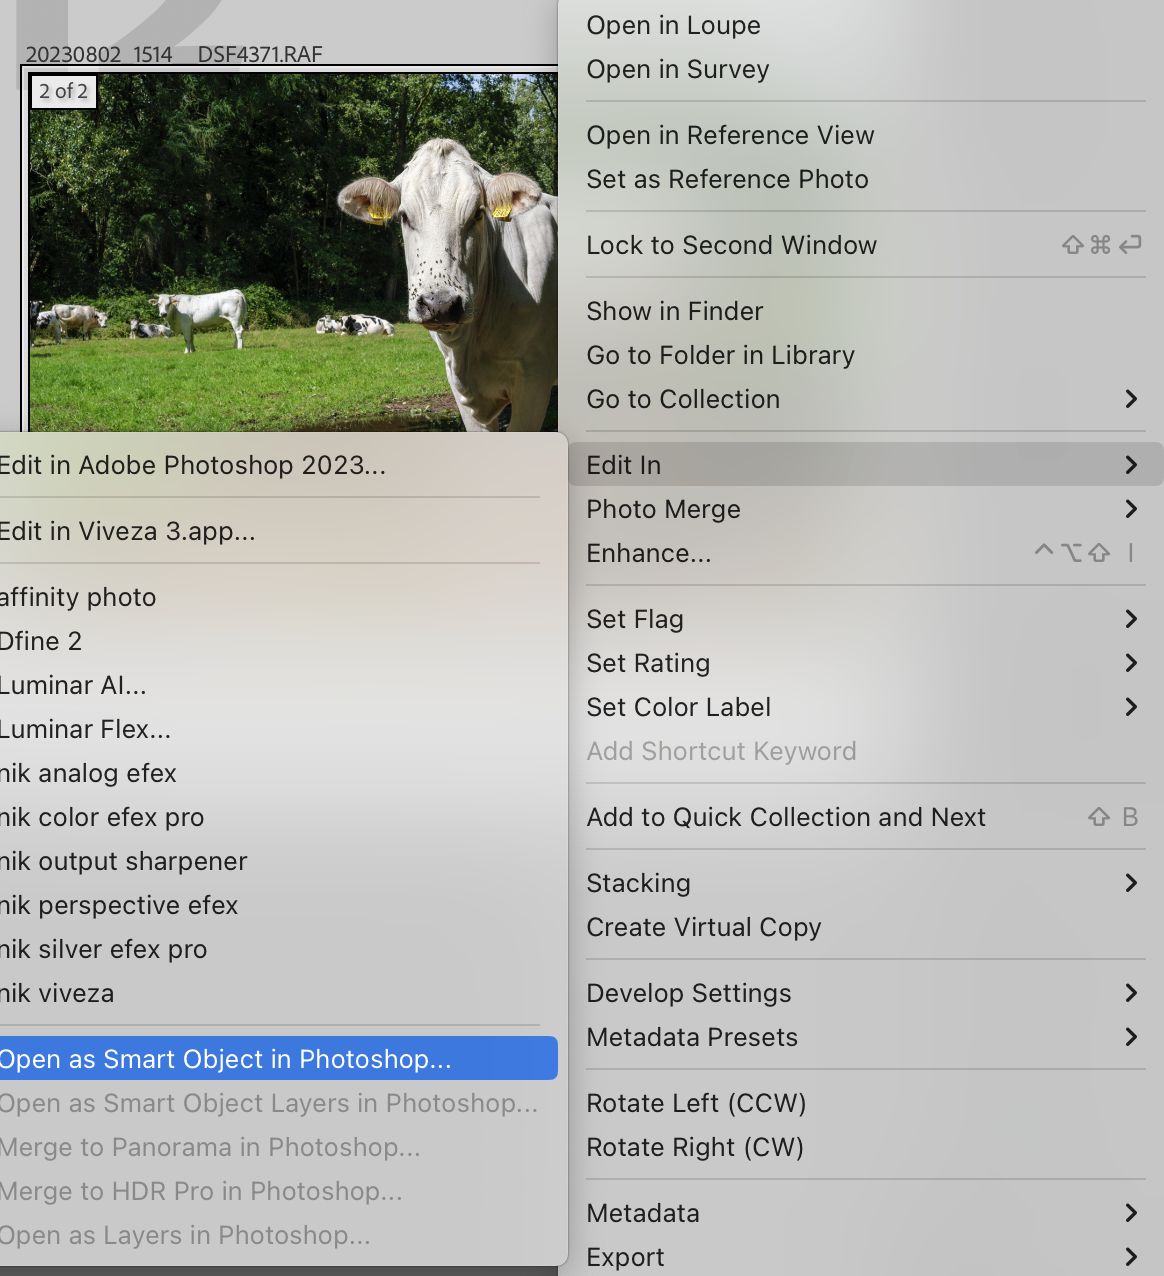Open the Photo Merge submenu
The width and height of the screenshot is (1164, 1276).
point(663,509)
